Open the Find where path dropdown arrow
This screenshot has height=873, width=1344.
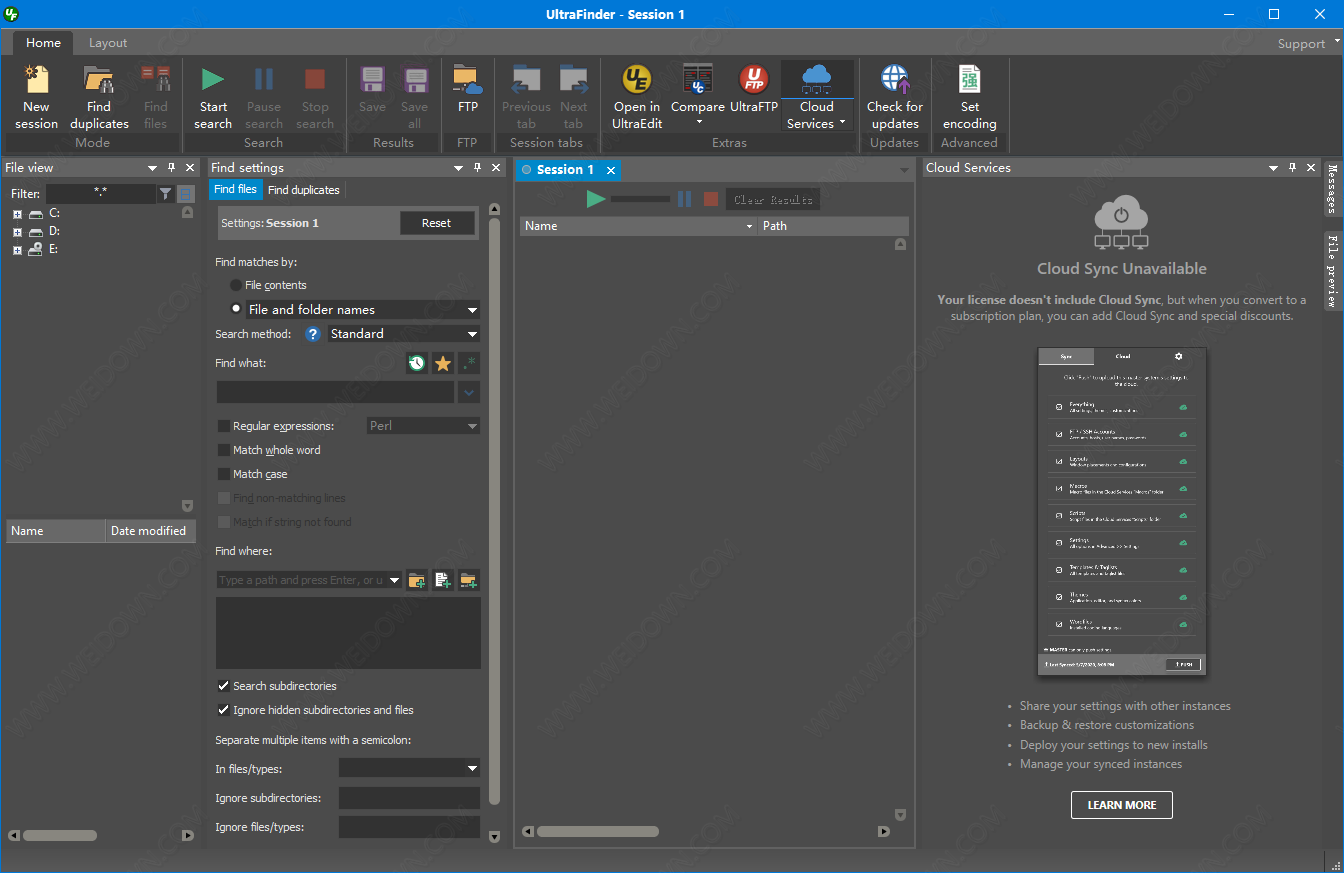pos(394,580)
